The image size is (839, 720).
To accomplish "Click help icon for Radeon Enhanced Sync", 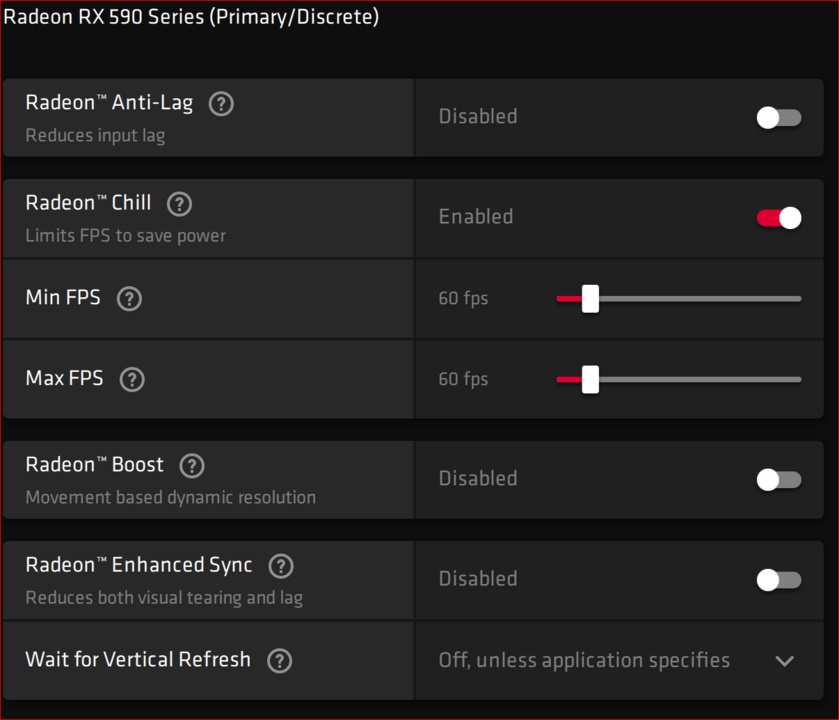I will 281,566.
